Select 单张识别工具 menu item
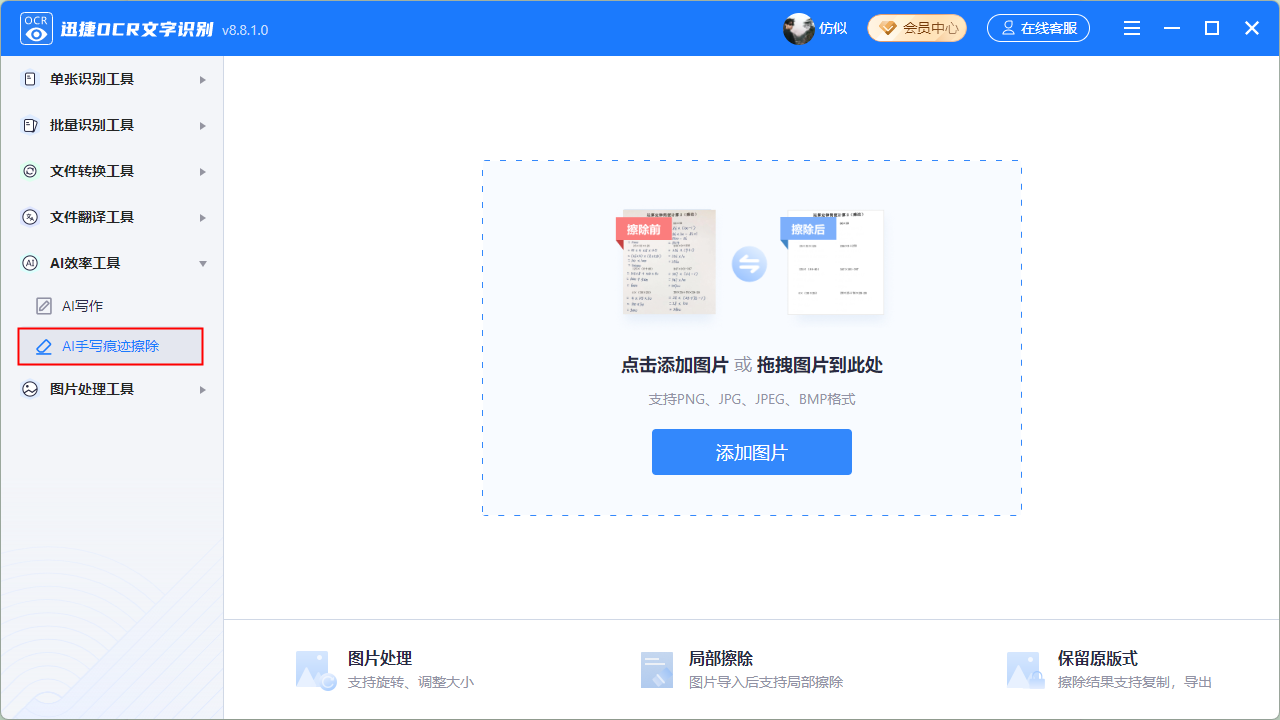 [x=112, y=79]
